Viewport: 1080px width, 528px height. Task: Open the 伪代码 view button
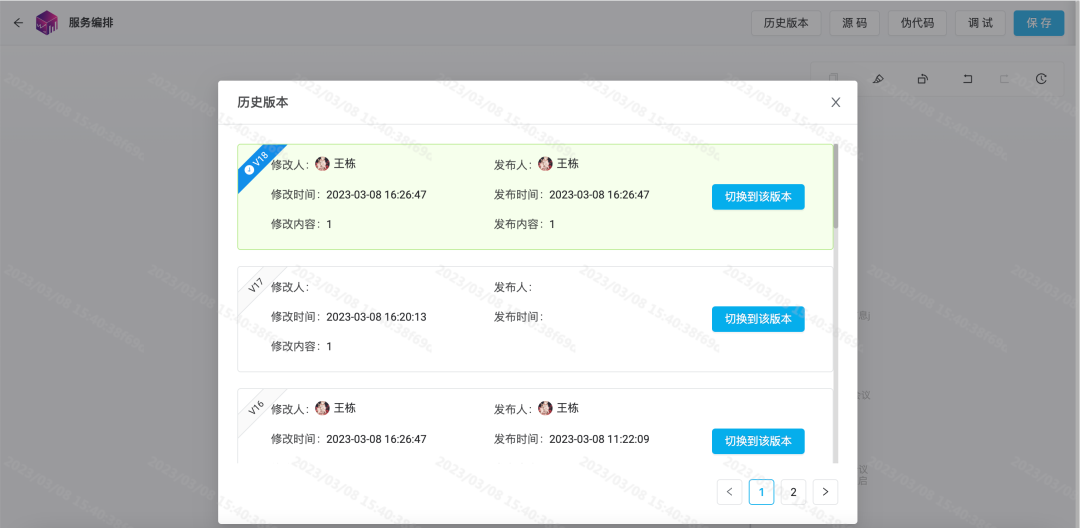coord(917,23)
